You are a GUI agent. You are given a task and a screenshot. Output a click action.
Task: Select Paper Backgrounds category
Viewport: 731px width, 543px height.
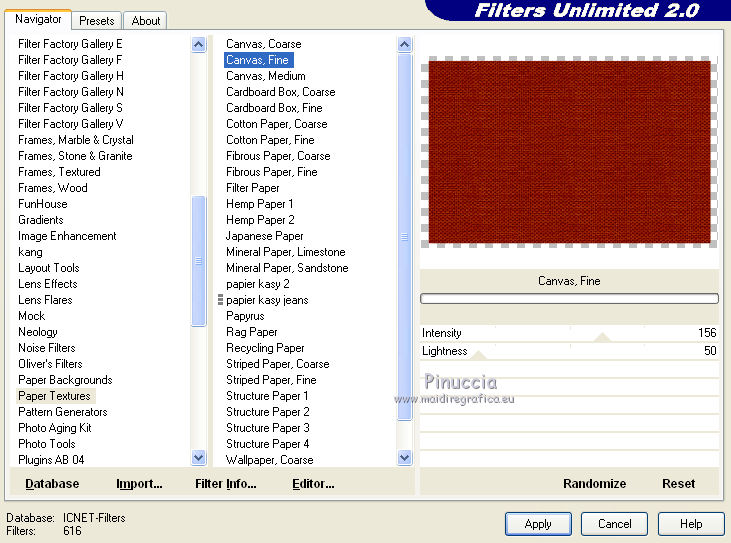[65, 380]
